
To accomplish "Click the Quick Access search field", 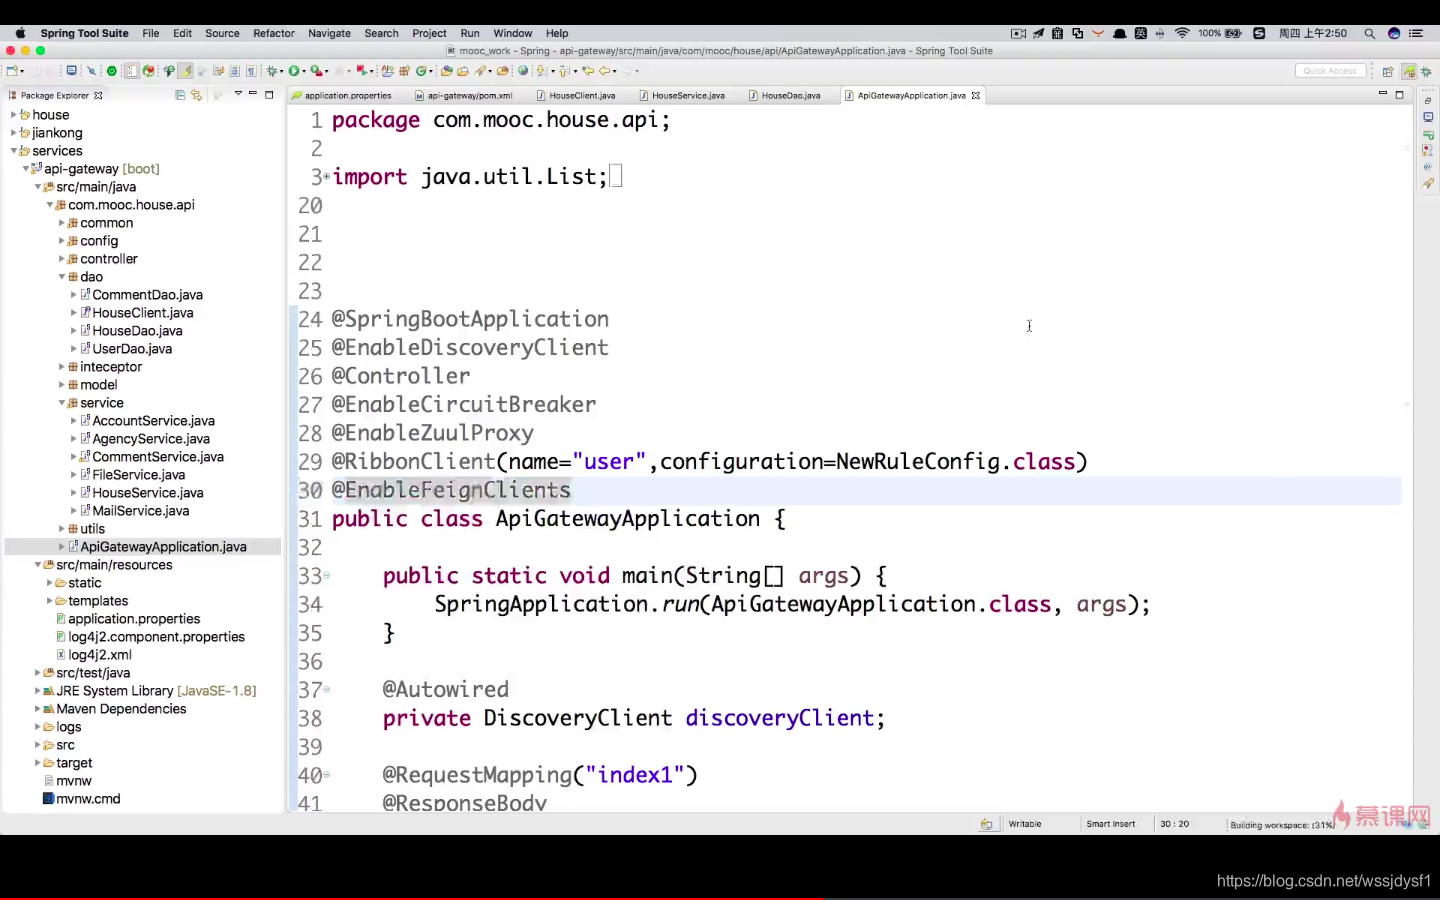I will pyautogui.click(x=1330, y=71).
